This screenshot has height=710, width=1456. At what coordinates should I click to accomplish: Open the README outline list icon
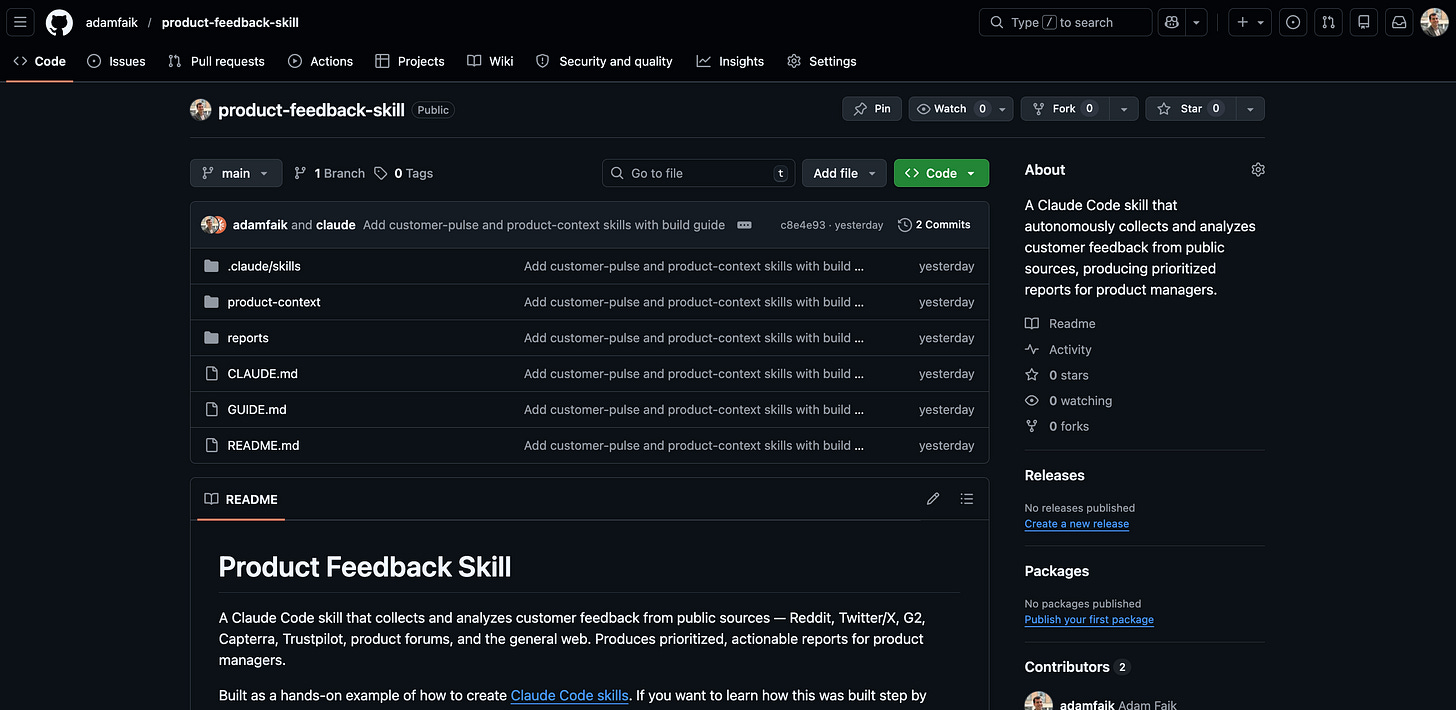click(966, 498)
